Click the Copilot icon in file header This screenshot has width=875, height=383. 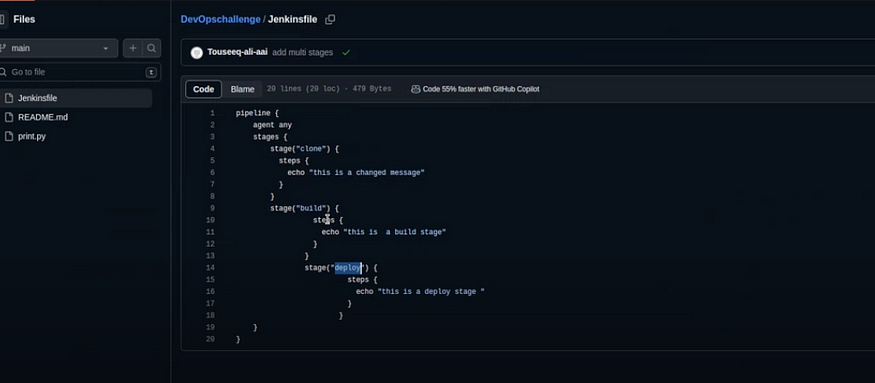pyautogui.click(x=415, y=89)
